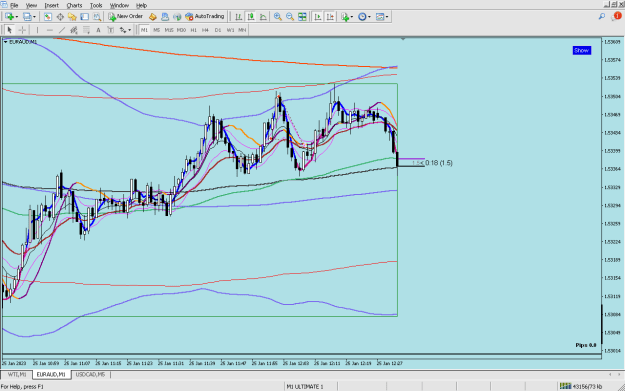Select the Text Label tool
This screenshot has width=625, height=391.
[110, 30]
